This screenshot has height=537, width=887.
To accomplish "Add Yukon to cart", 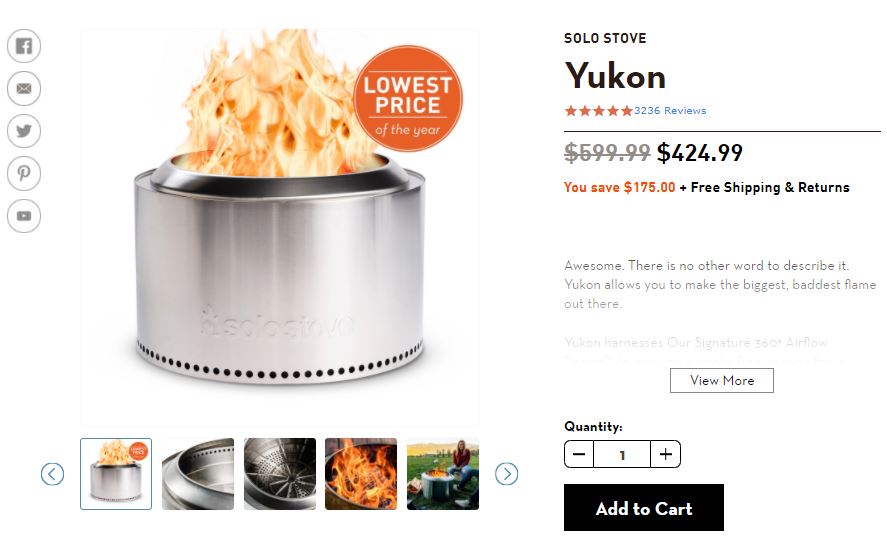I will tap(644, 508).
